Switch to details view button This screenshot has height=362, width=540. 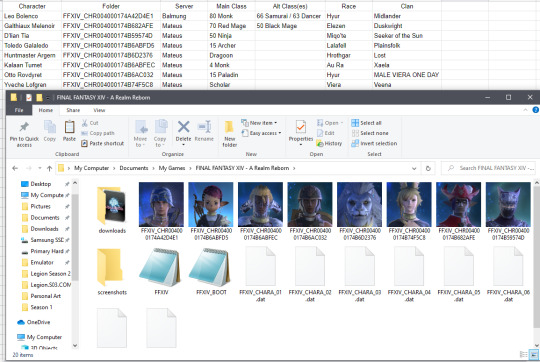pos(523,355)
